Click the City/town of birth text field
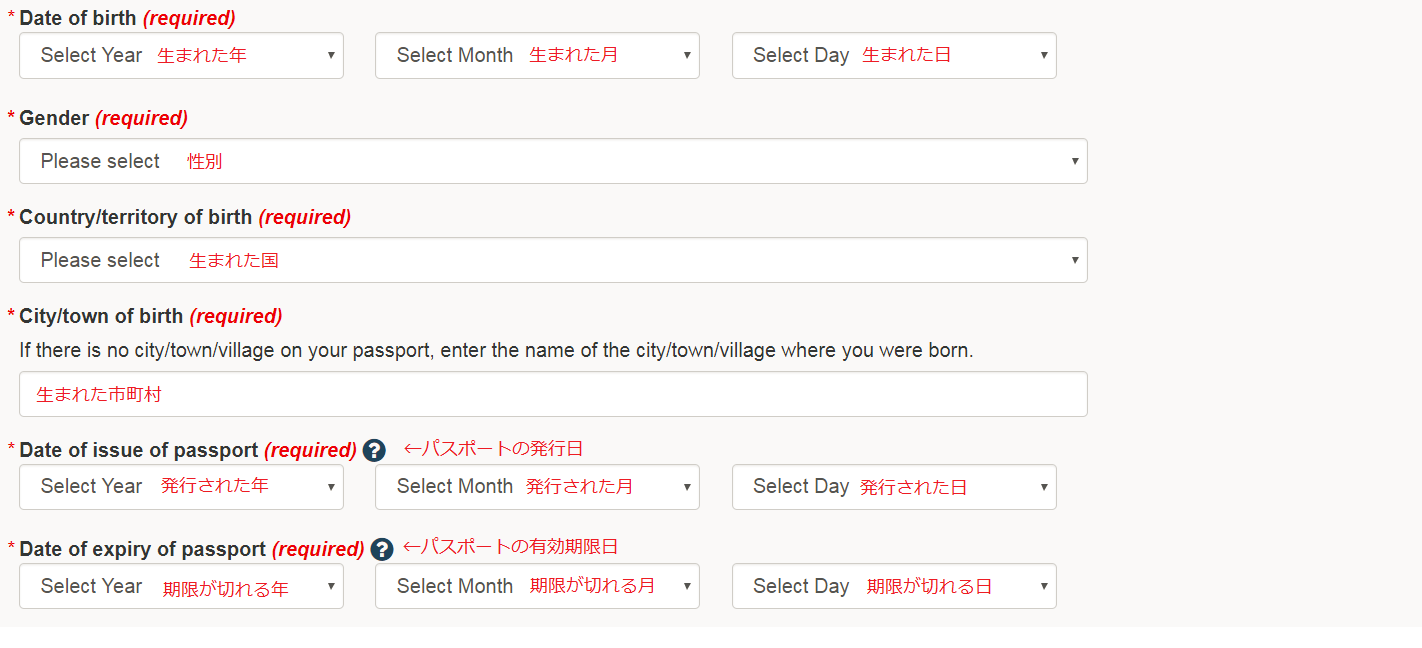Image resolution: width=1422 pixels, height=648 pixels. 553,394
